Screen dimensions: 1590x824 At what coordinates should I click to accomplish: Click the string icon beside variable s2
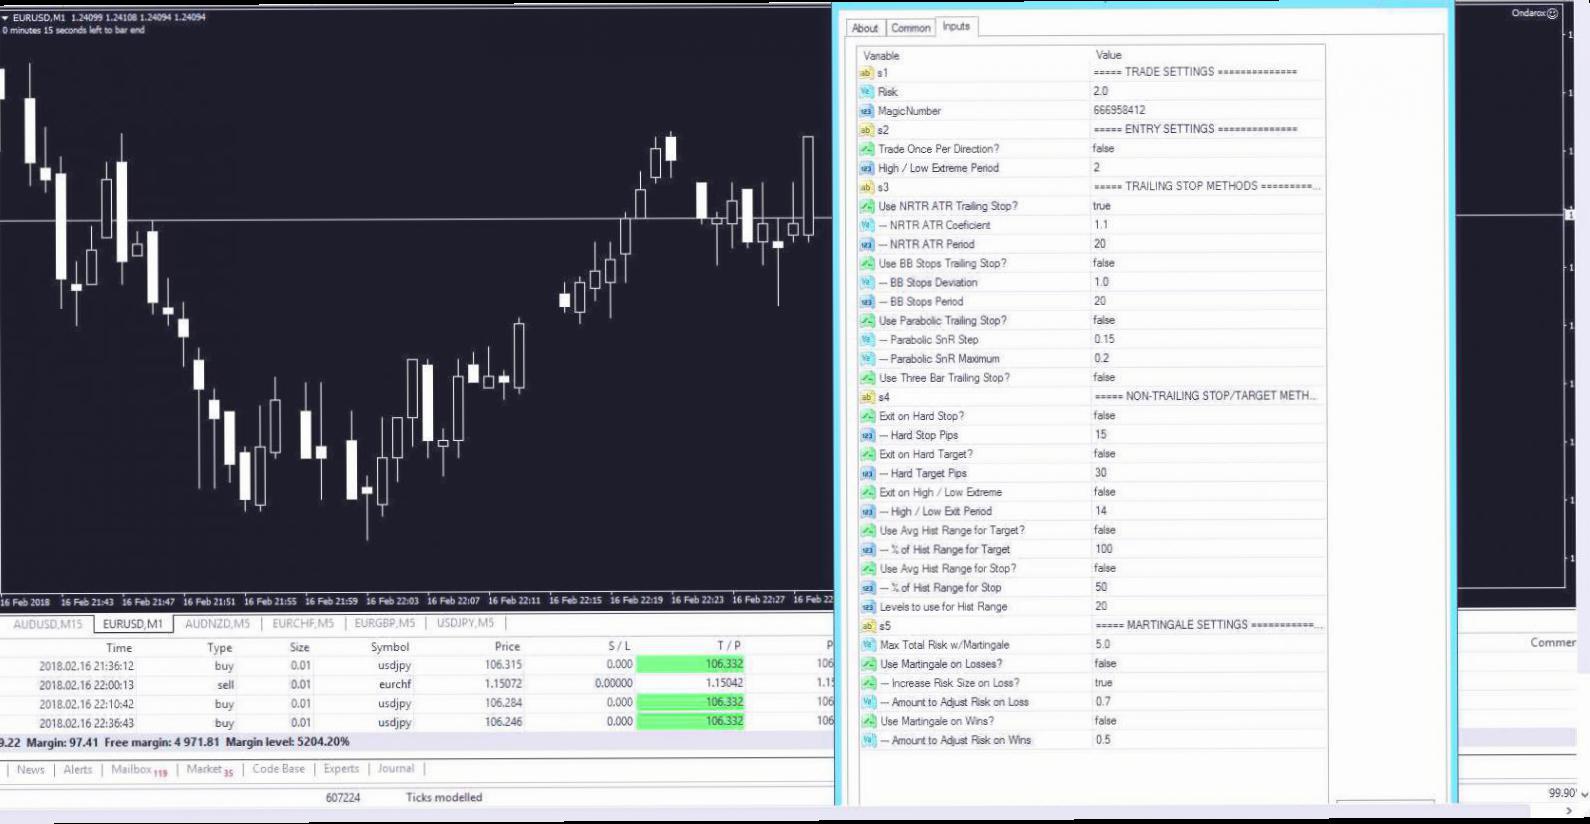[x=867, y=130]
